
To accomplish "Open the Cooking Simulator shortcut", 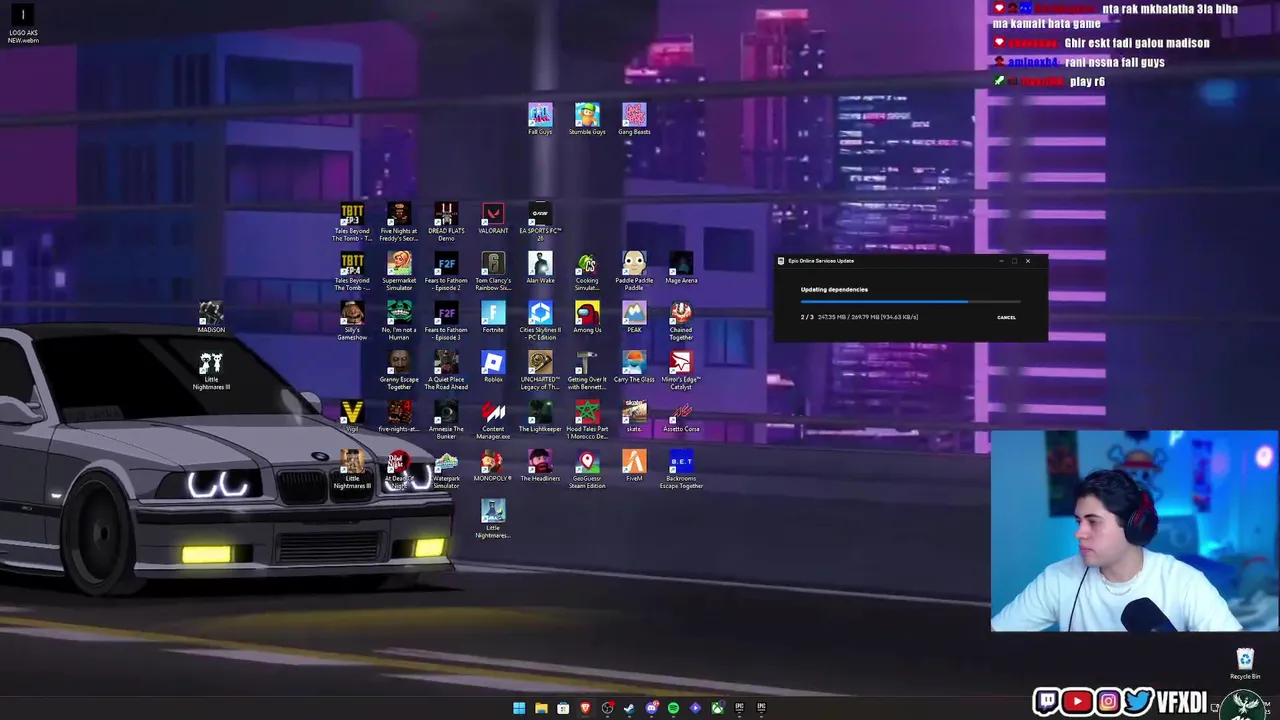I will click(x=587, y=271).
